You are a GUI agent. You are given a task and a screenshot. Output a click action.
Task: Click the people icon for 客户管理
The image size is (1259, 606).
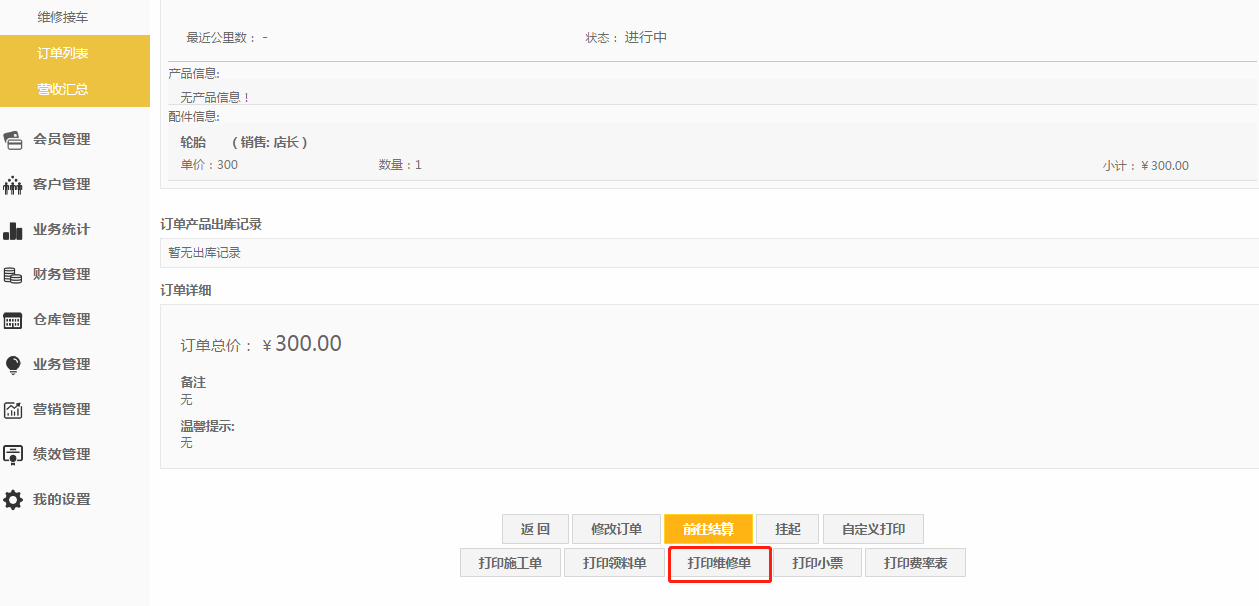click(13, 185)
